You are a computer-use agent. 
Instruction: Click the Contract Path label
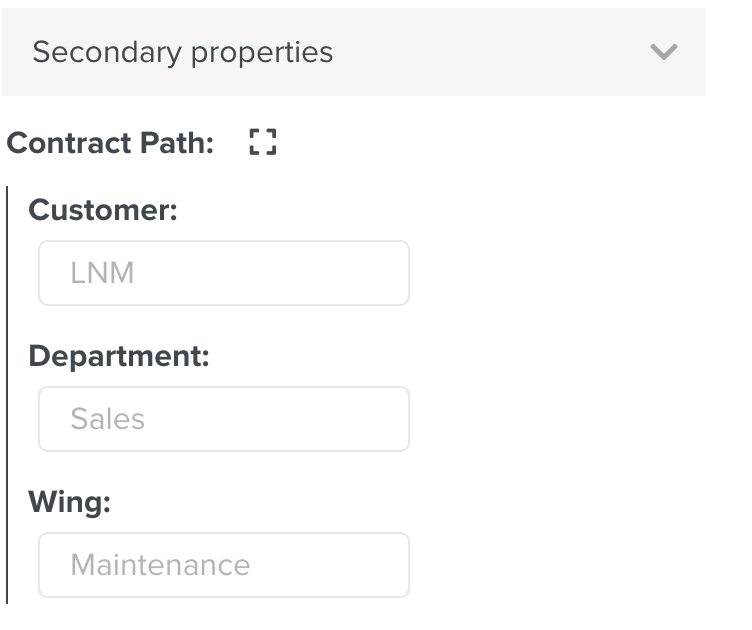pos(110,143)
